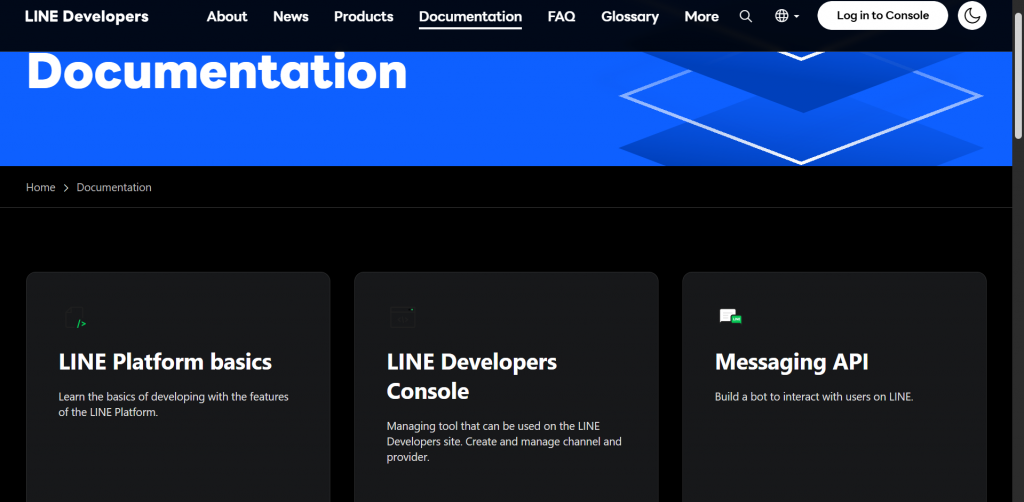Click the Messaging API chat icon
1024x502 pixels.
click(x=730, y=317)
